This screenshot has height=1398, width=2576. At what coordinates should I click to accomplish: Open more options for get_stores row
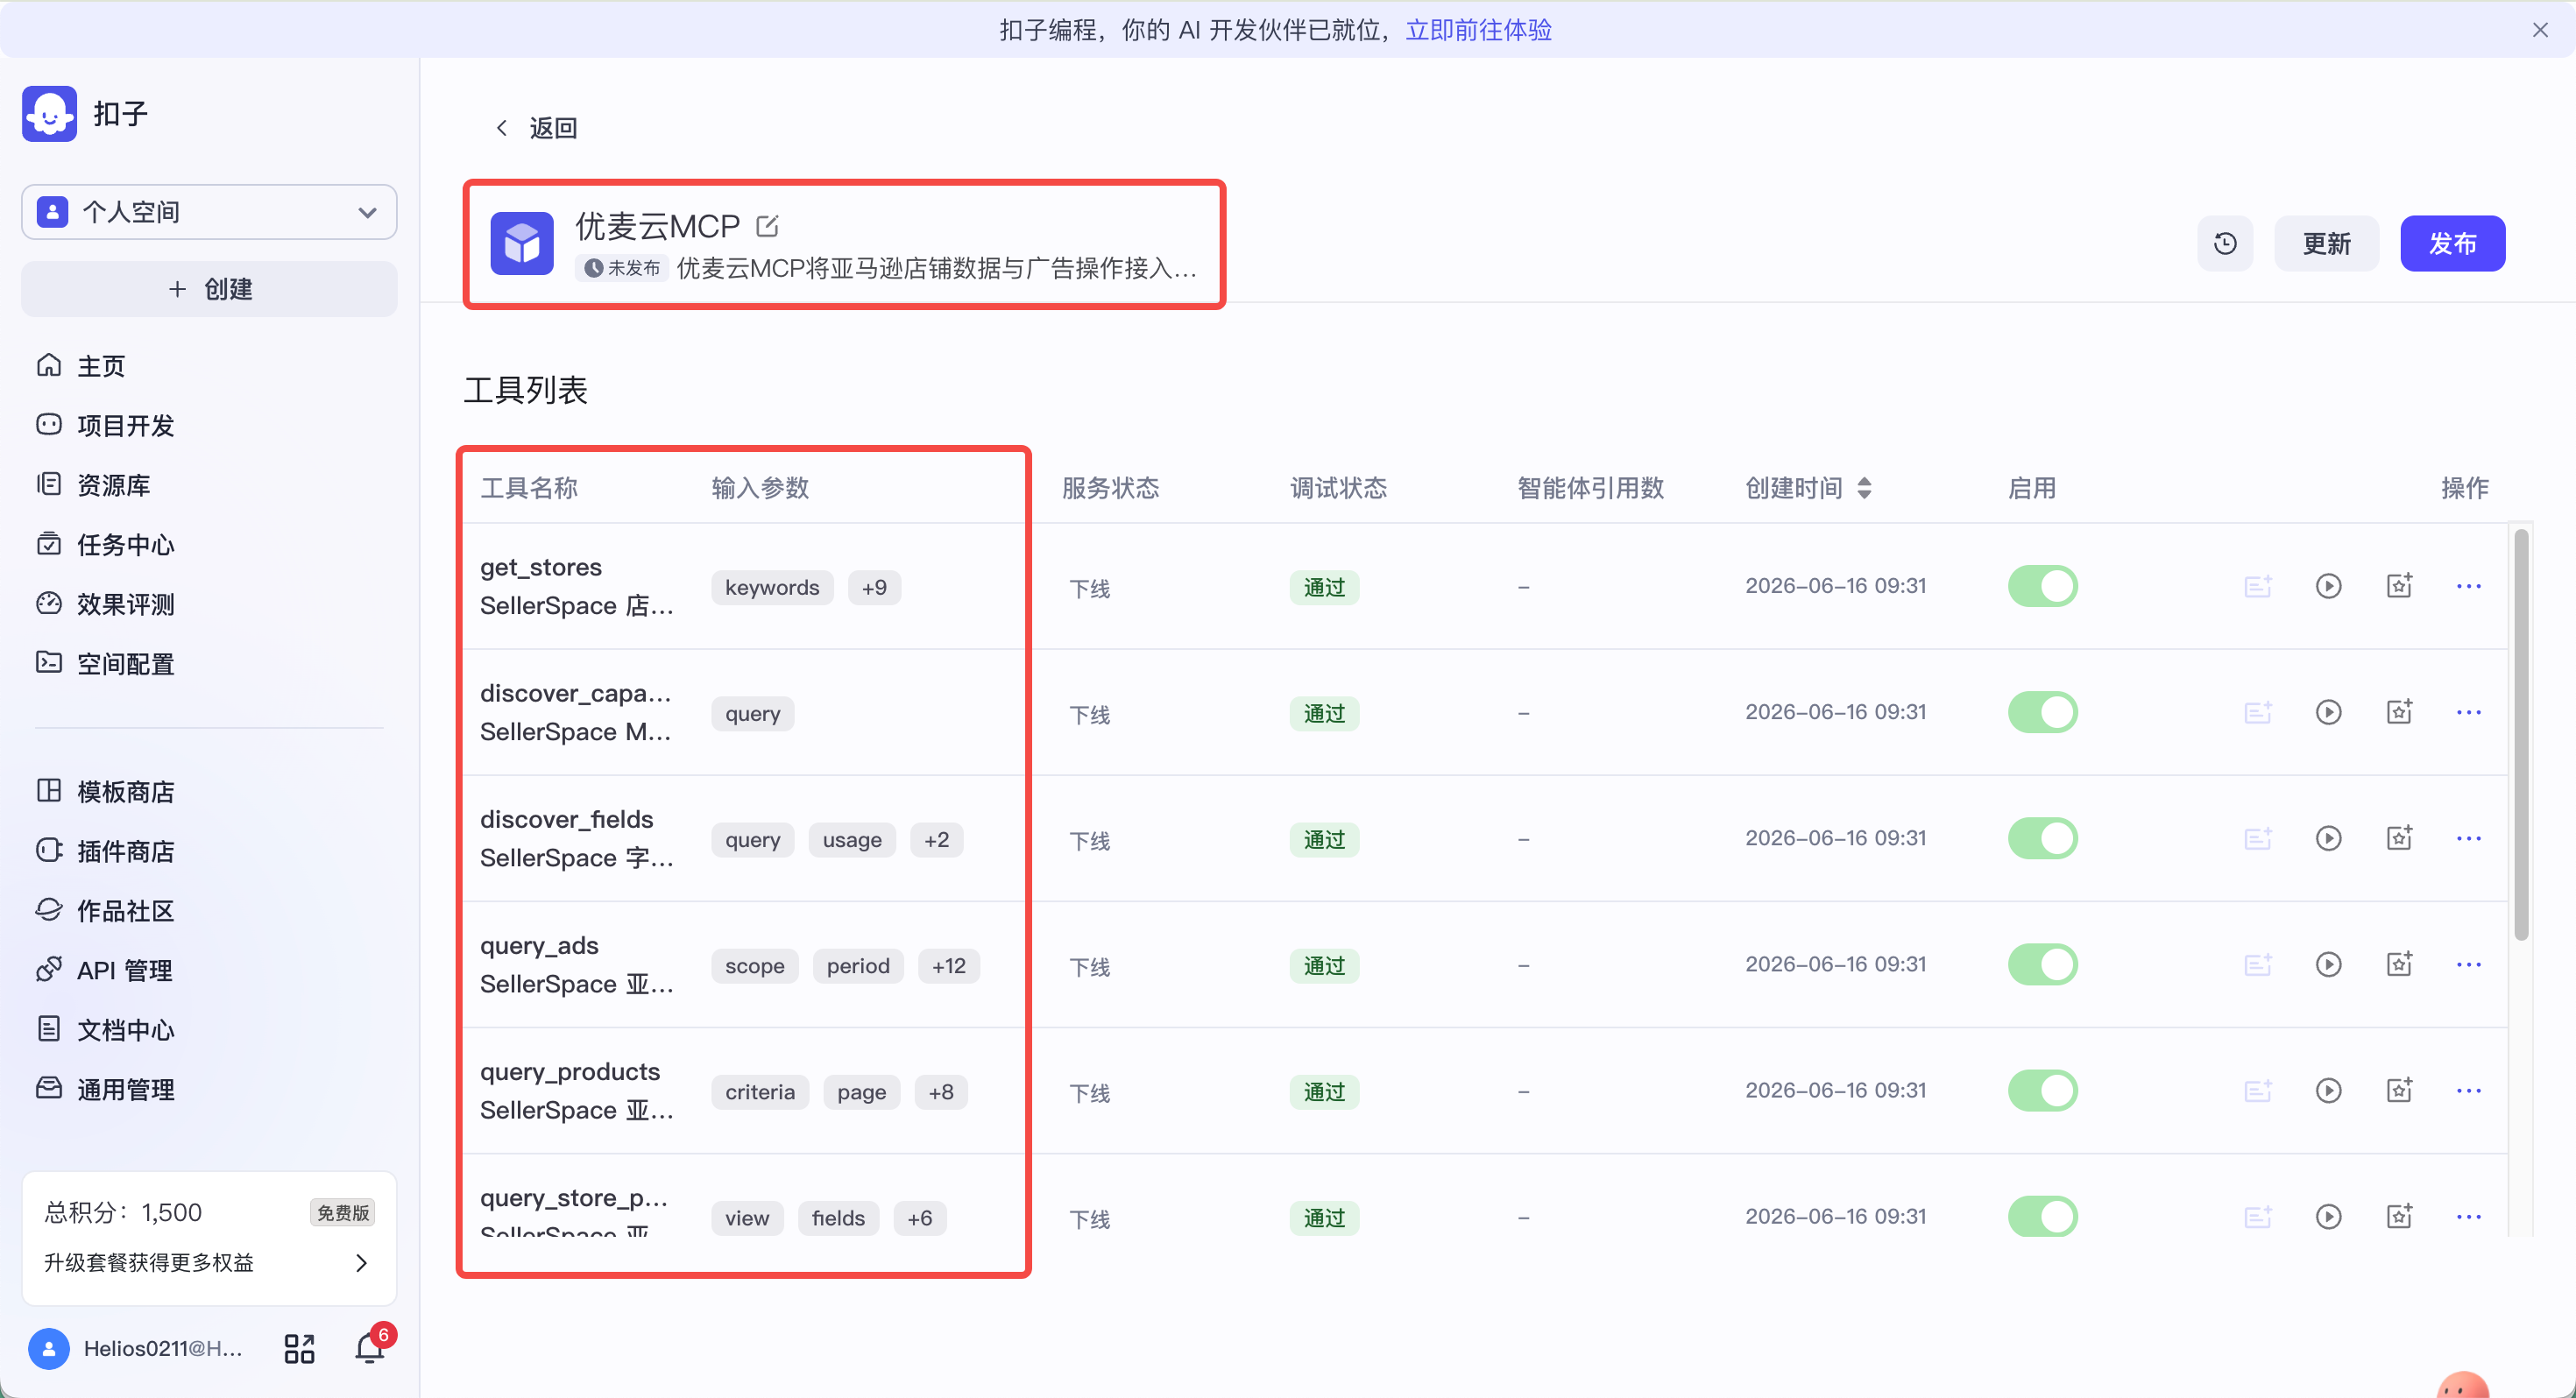click(x=2469, y=586)
